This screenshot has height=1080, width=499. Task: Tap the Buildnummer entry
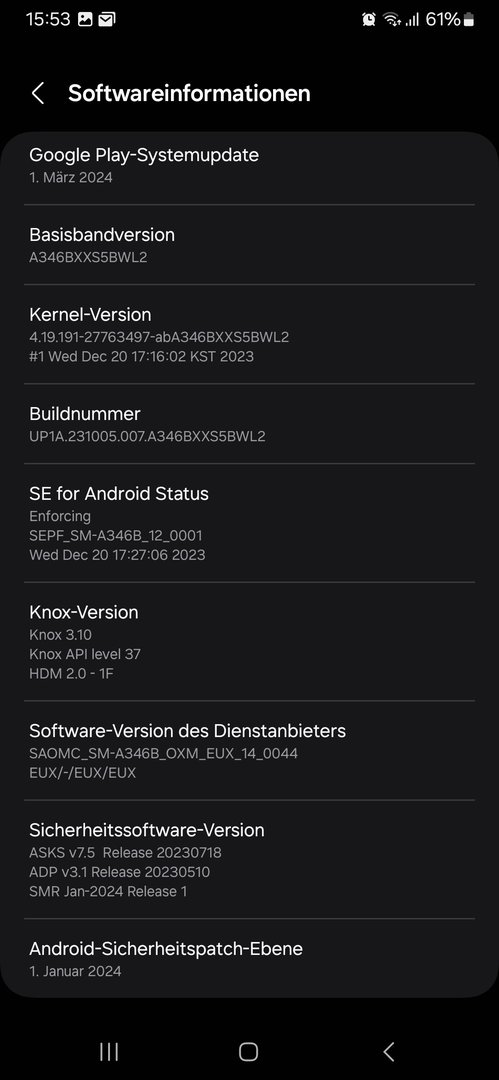coord(250,424)
